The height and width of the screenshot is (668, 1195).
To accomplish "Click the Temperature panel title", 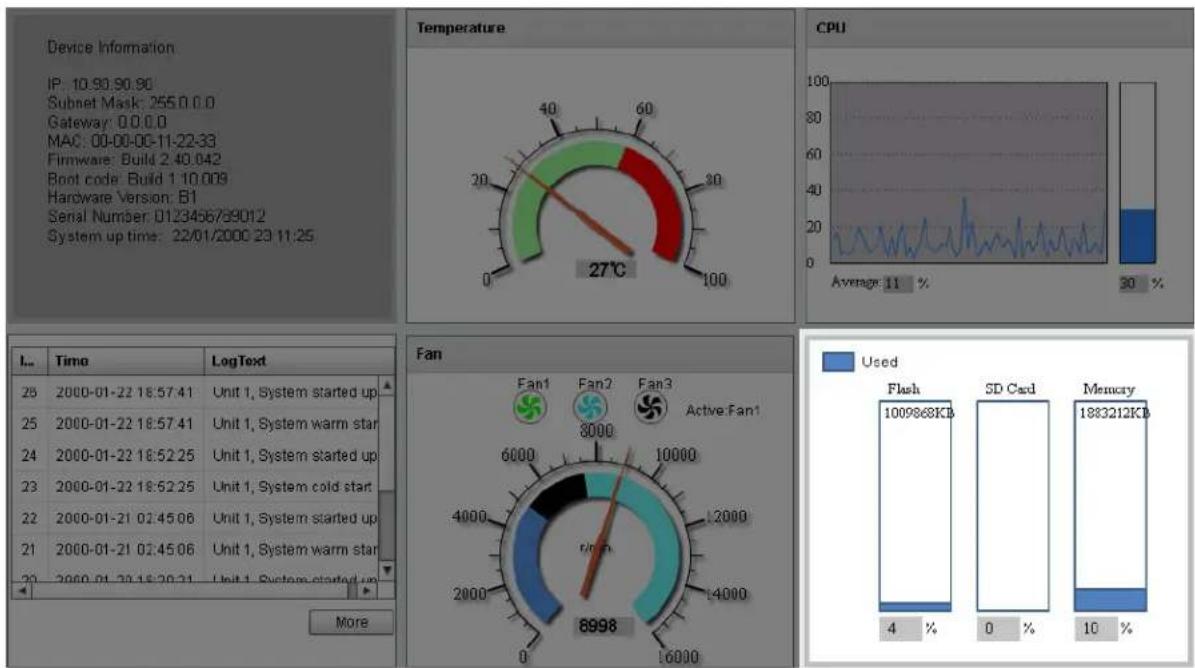I will coord(460,28).
